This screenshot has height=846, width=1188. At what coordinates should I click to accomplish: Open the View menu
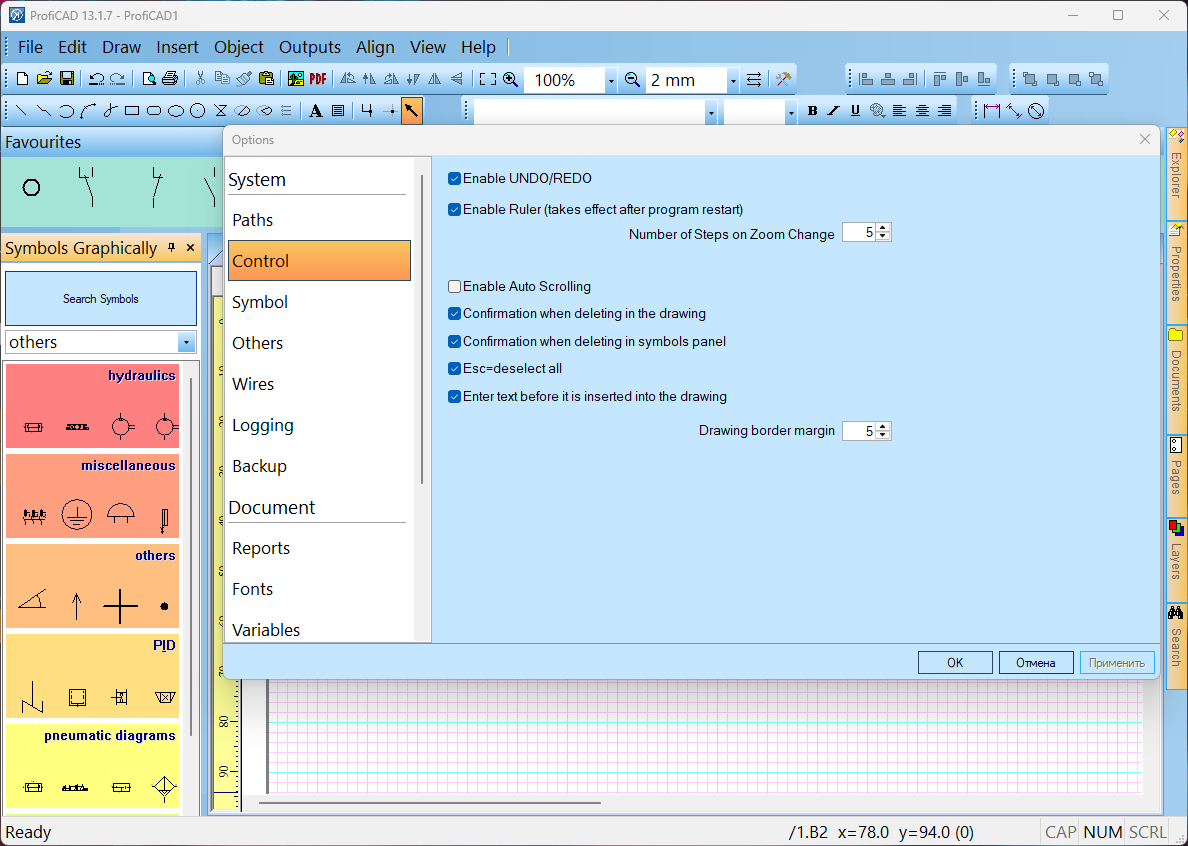(427, 47)
